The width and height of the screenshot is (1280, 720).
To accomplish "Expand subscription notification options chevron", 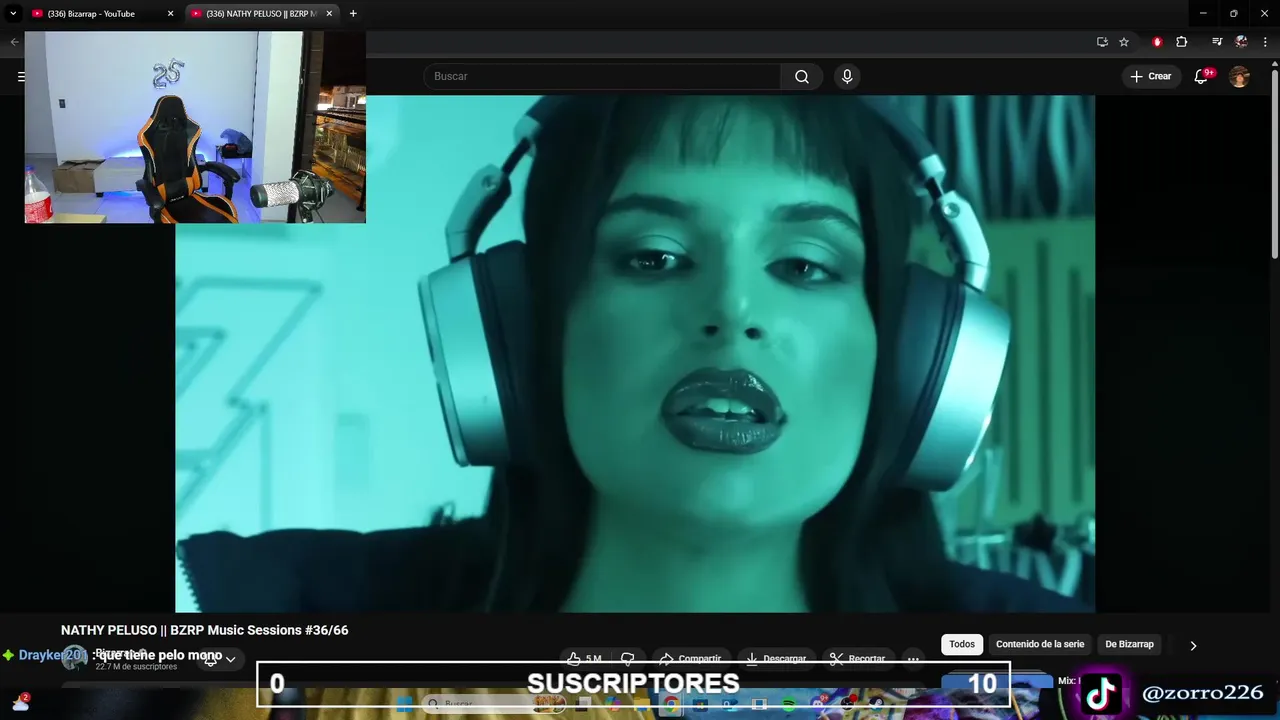I will click(x=230, y=659).
